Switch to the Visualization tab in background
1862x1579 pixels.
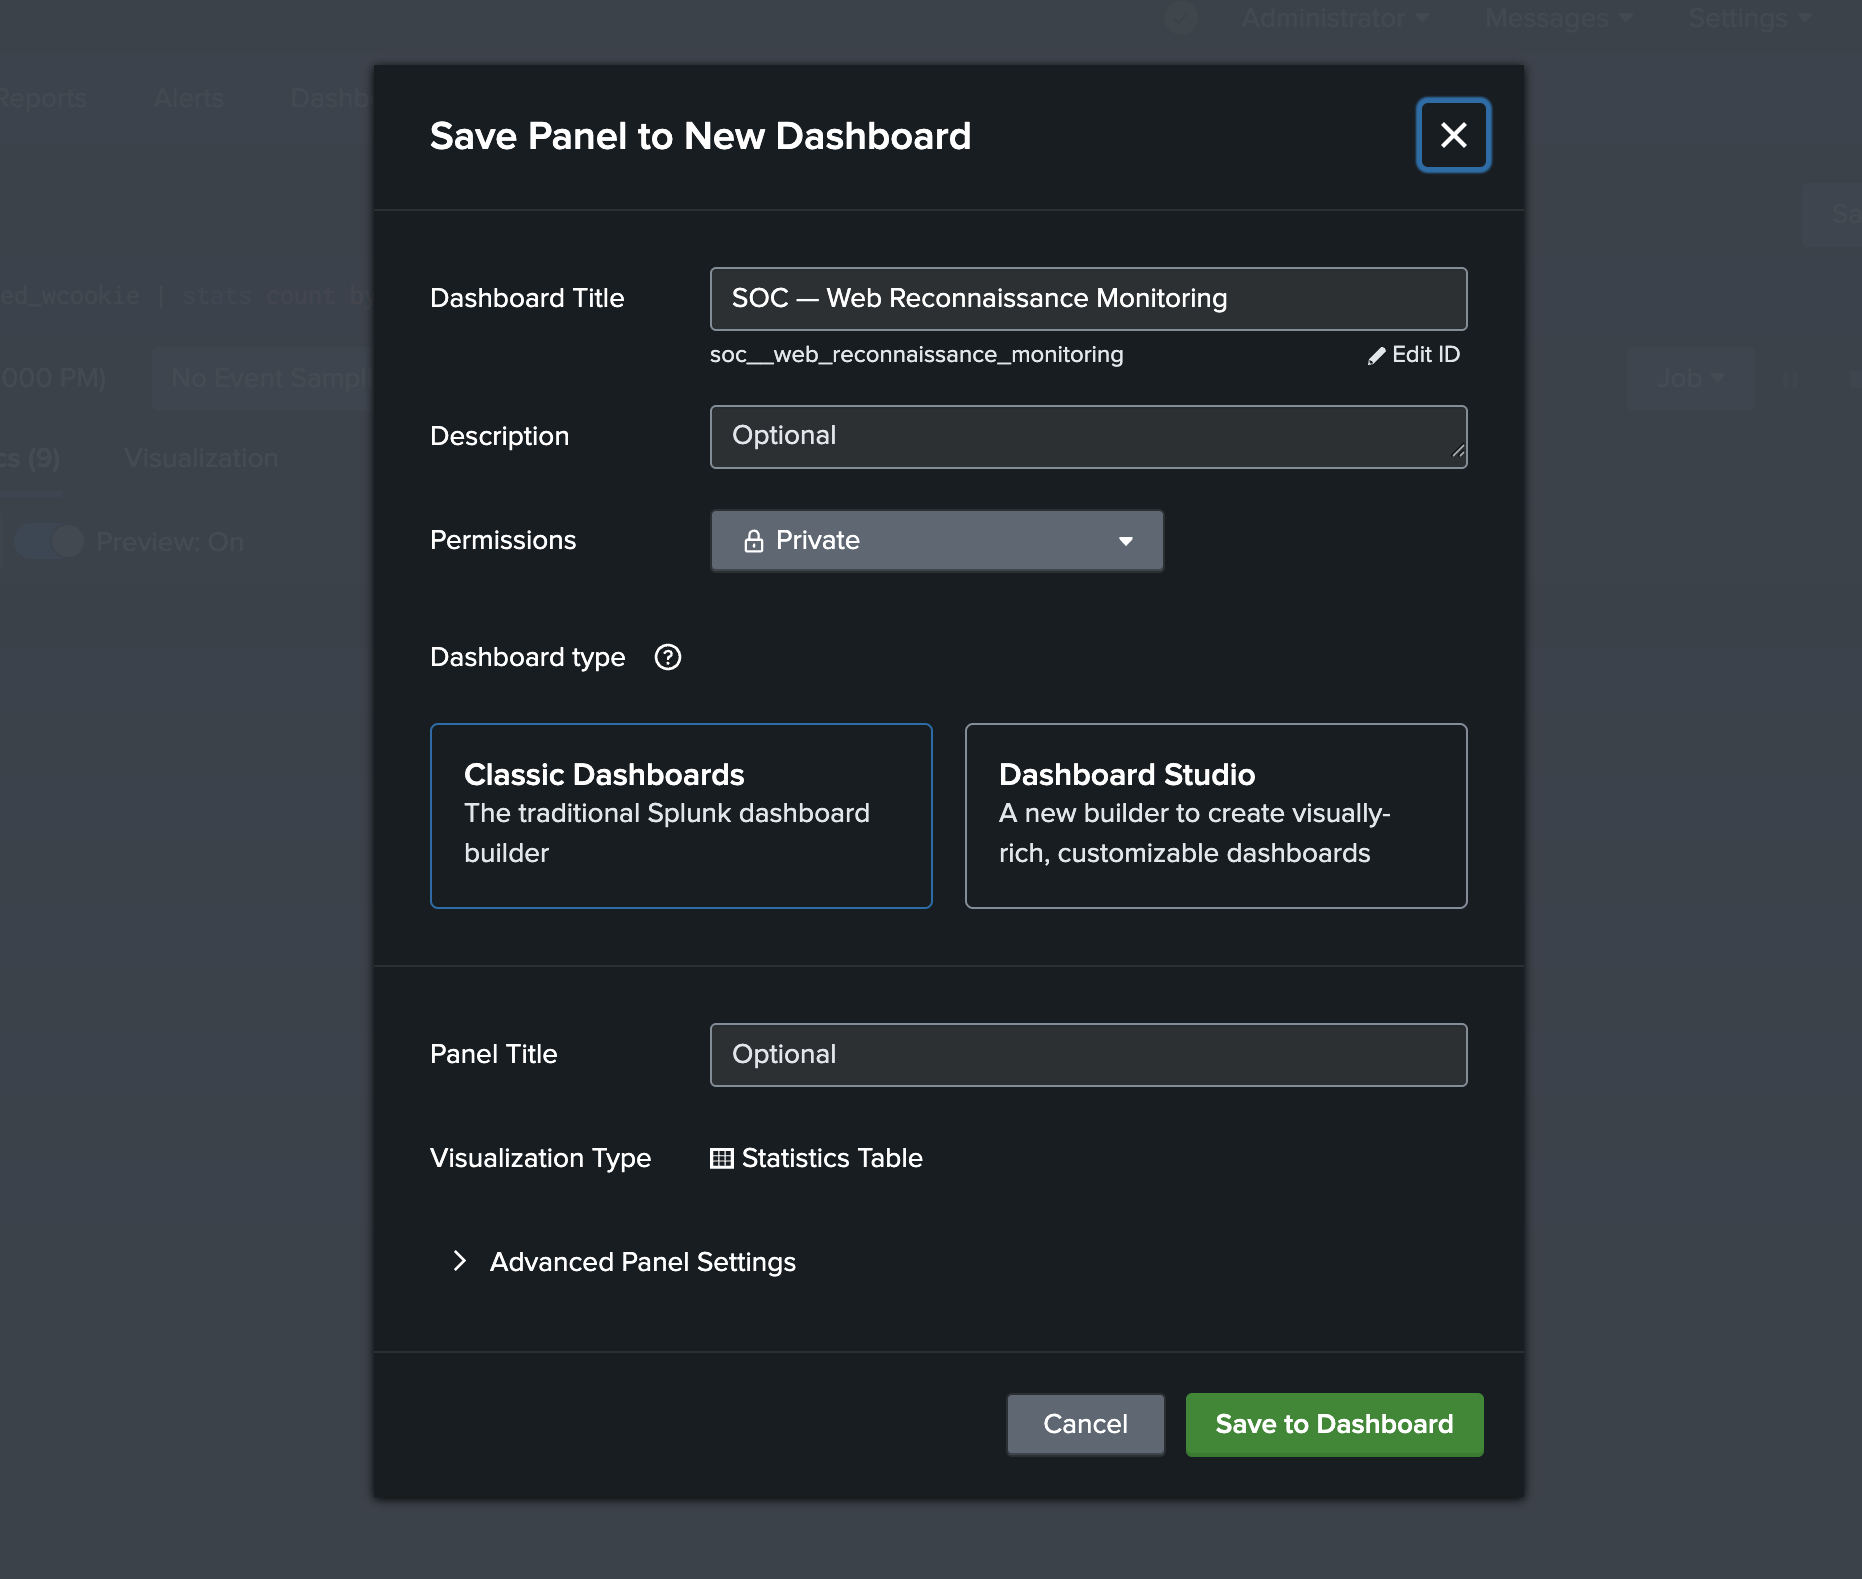click(x=201, y=459)
